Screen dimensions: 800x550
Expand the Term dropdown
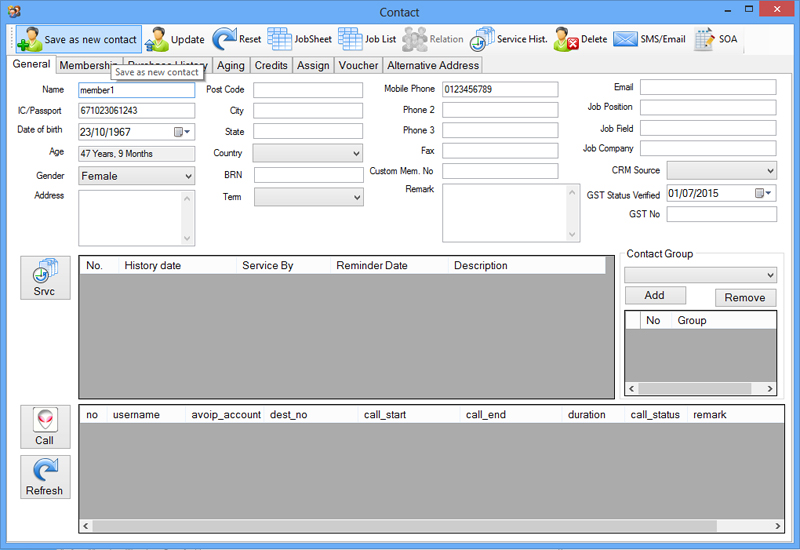pyautogui.click(x=357, y=197)
